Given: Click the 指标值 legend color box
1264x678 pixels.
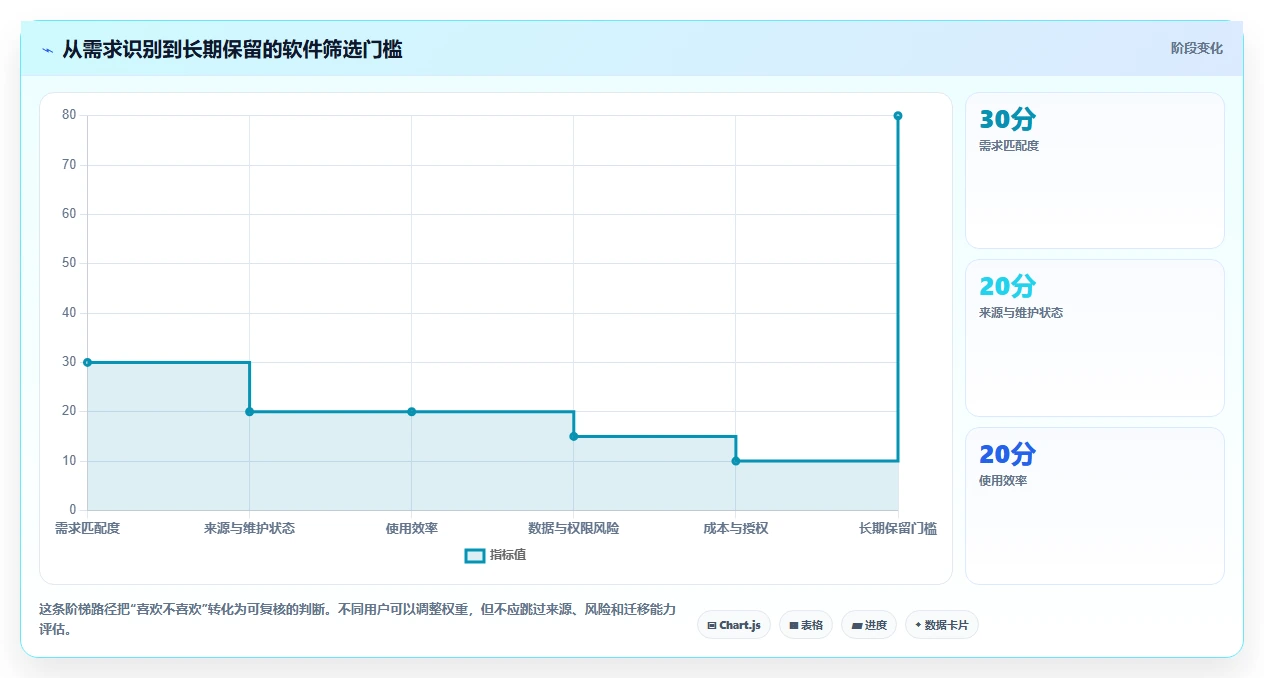Looking at the screenshot, I should (x=475, y=555).
